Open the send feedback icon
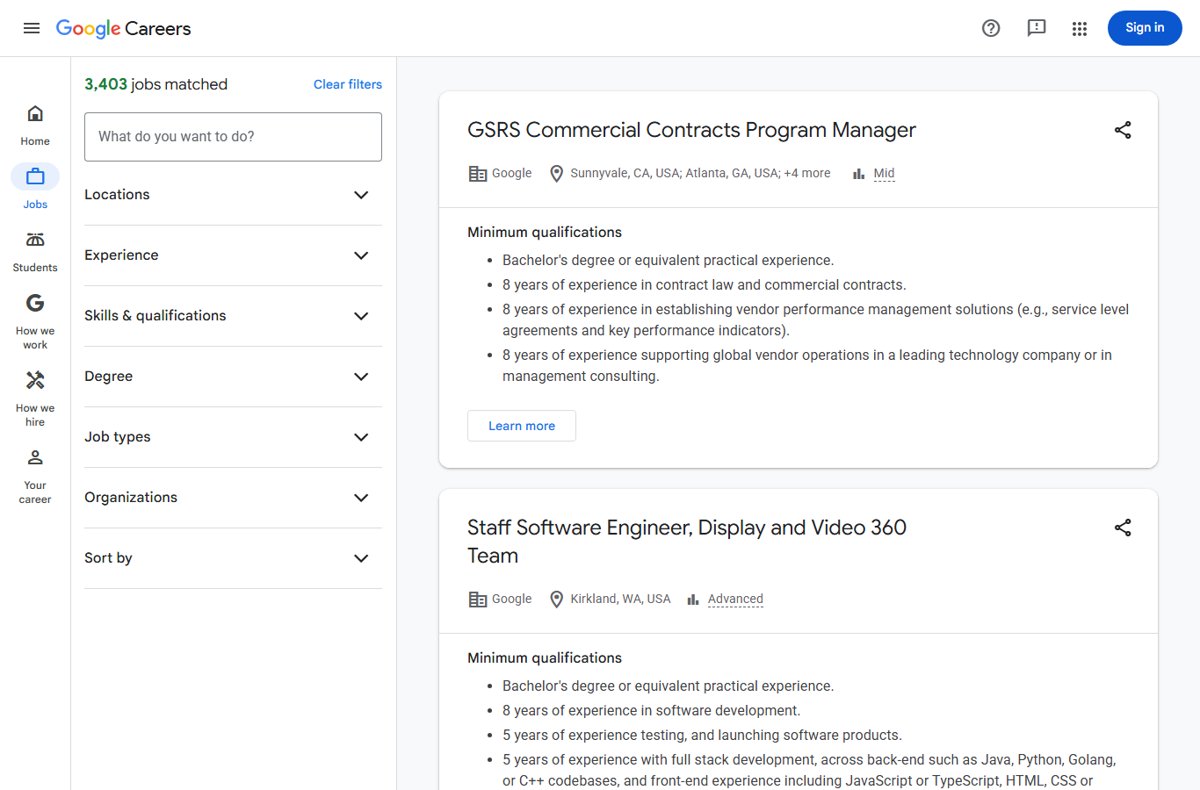Image resolution: width=1200 pixels, height=790 pixels. pos(1036,28)
